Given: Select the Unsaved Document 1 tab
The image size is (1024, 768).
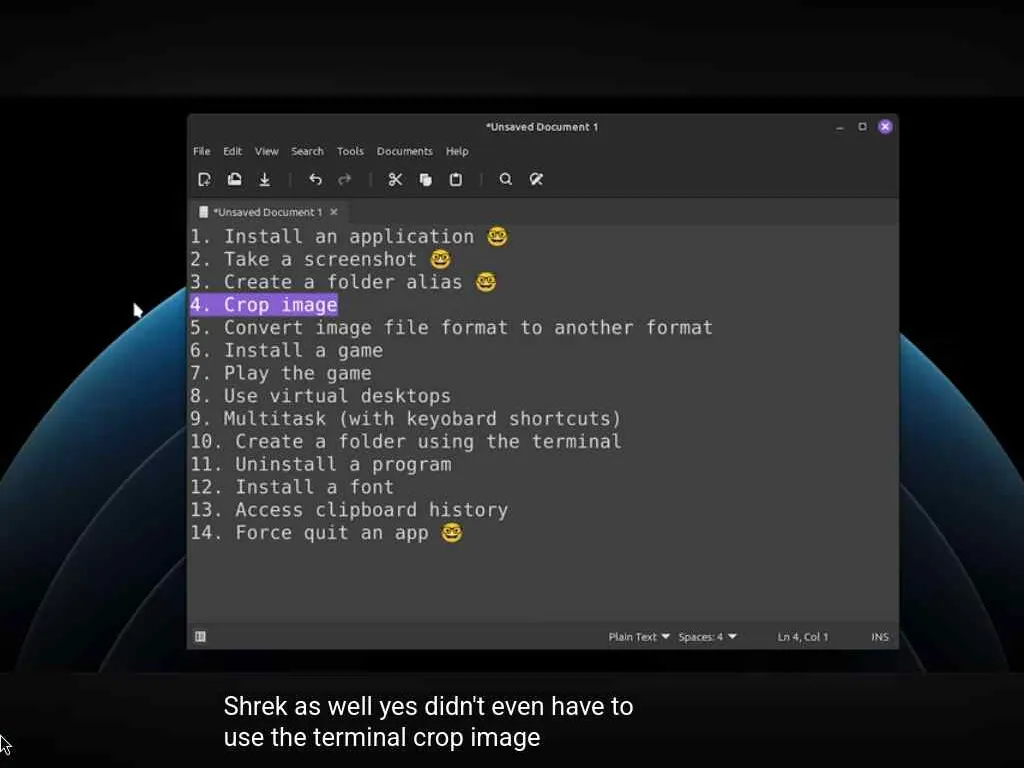Looking at the screenshot, I should (267, 212).
